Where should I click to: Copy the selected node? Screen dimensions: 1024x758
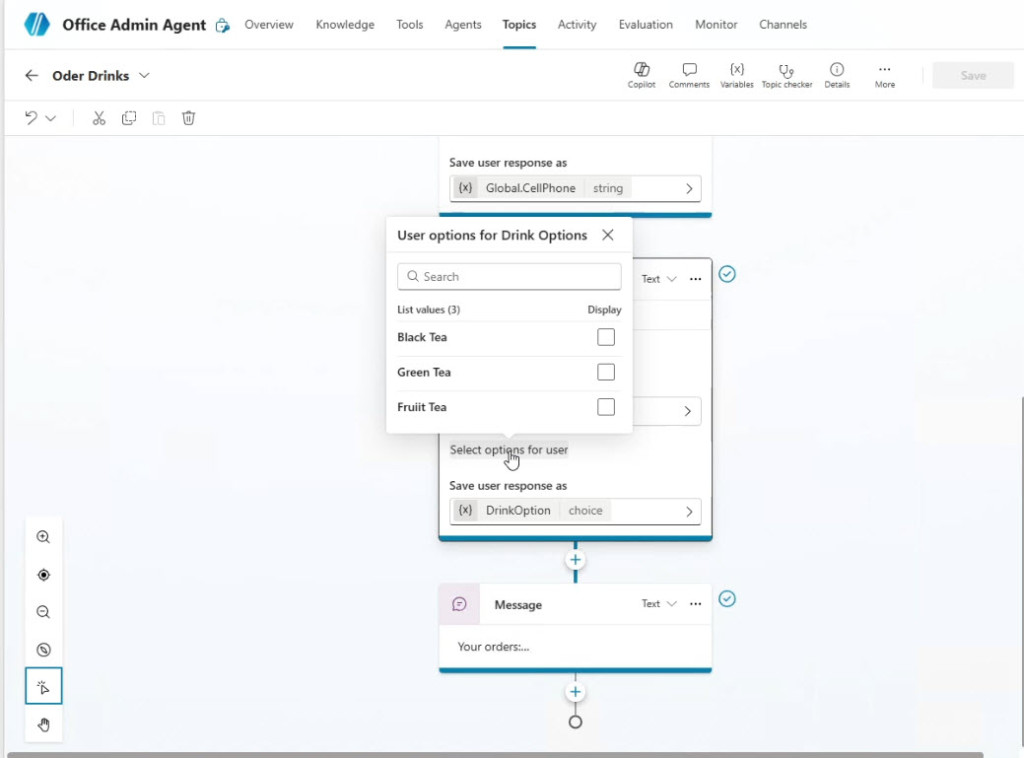click(x=129, y=118)
